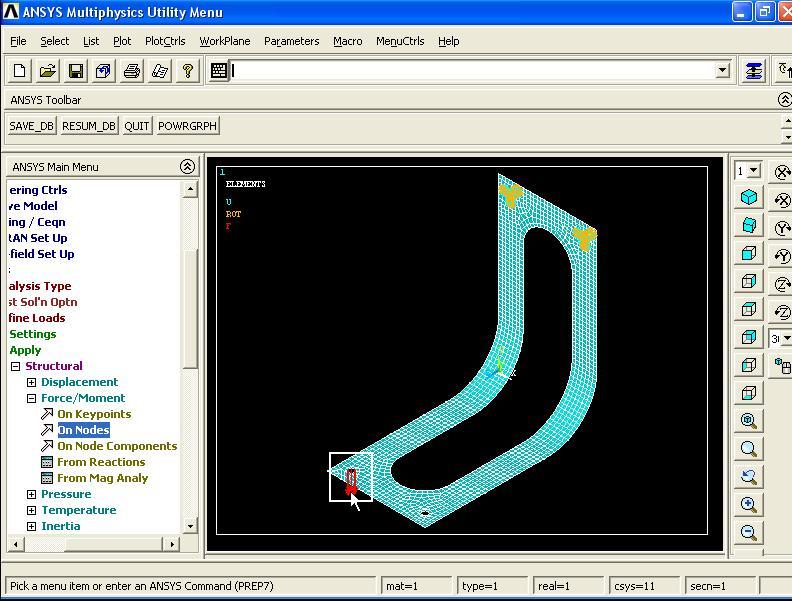Rotate the model about +Y axis

(782, 228)
